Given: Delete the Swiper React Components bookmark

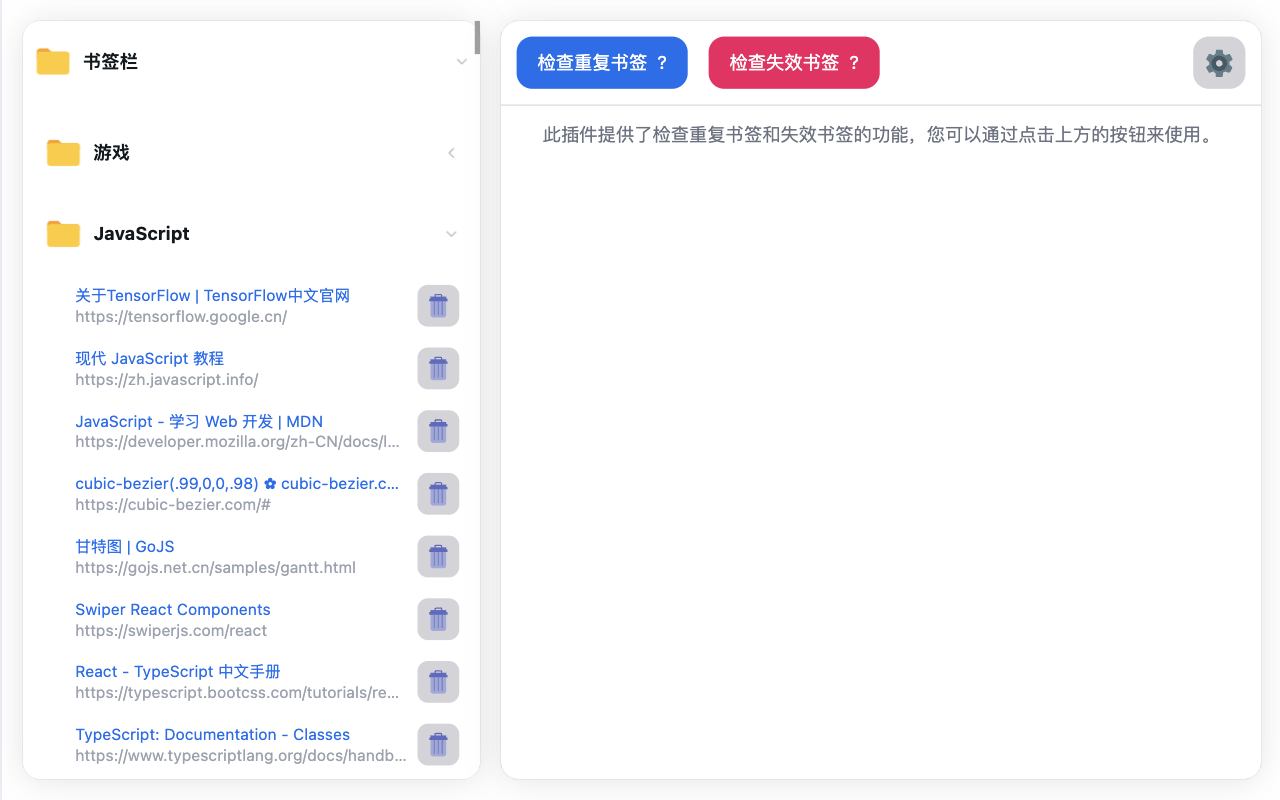Looking at the screenshot, I should (x=438, y=618).
